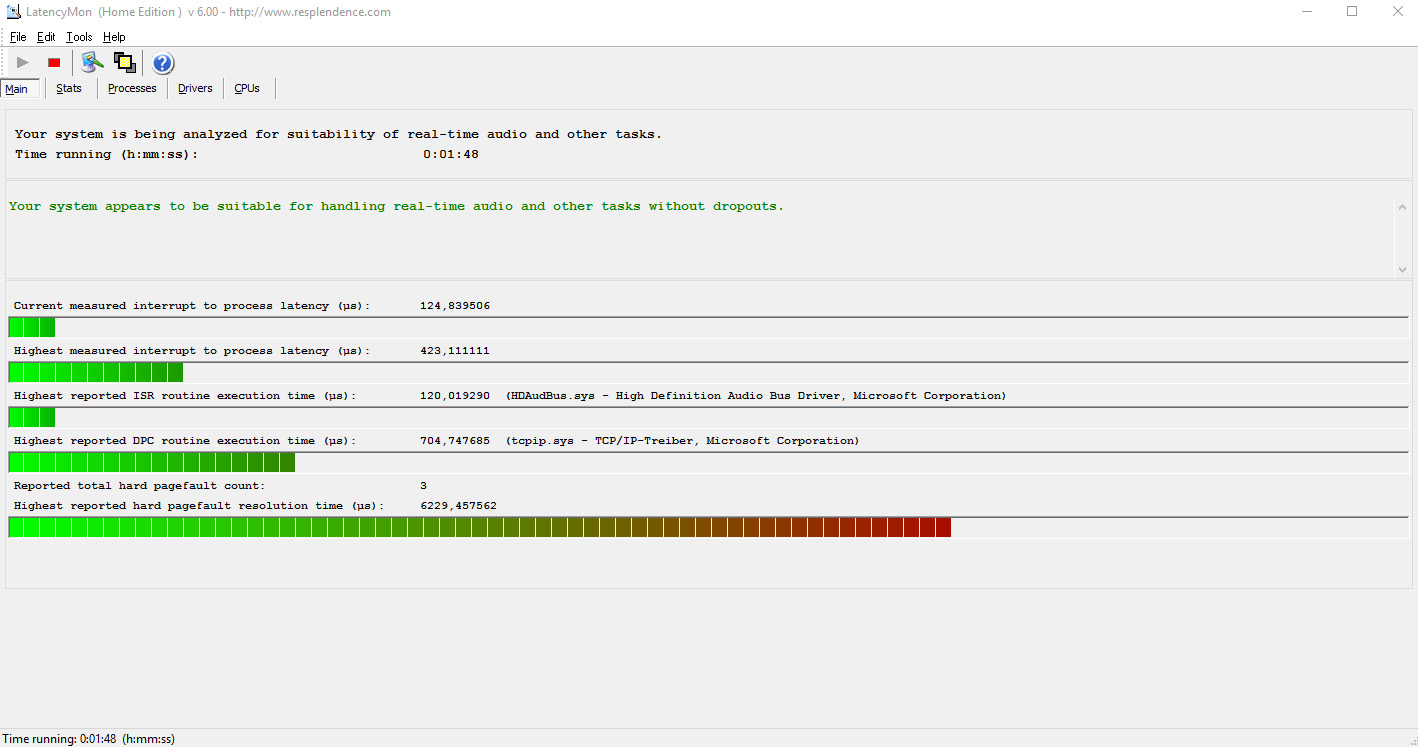Click the LatencyMon title bar app icon

click(14, 12)
